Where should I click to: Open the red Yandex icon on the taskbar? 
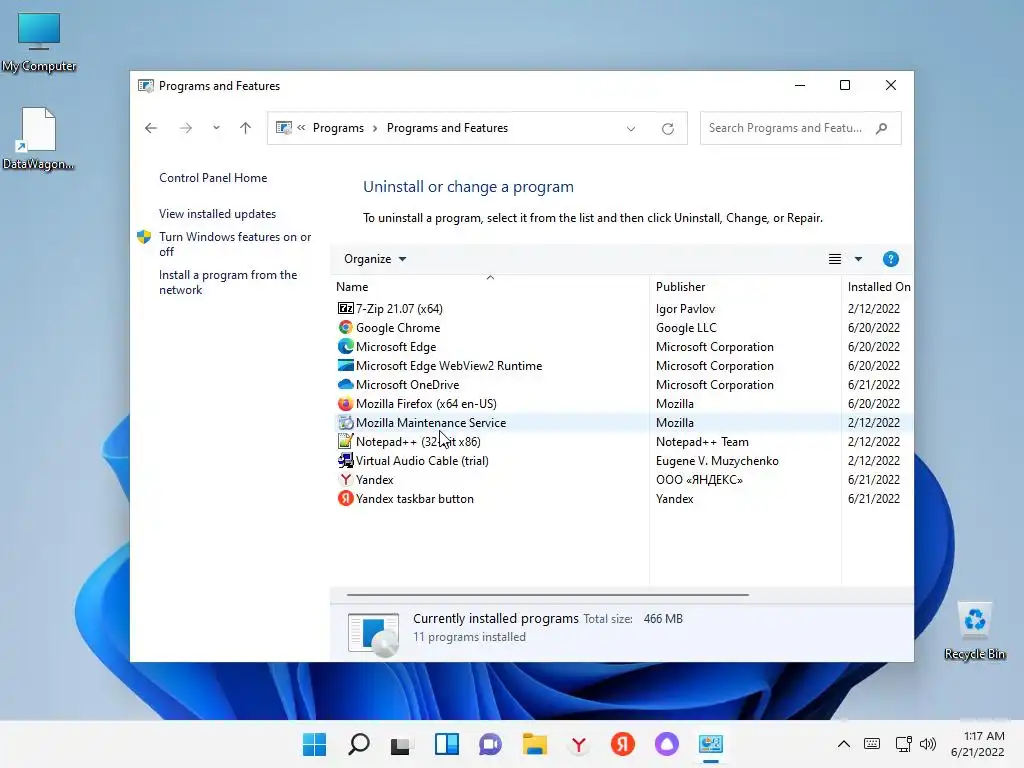point(622,744)
